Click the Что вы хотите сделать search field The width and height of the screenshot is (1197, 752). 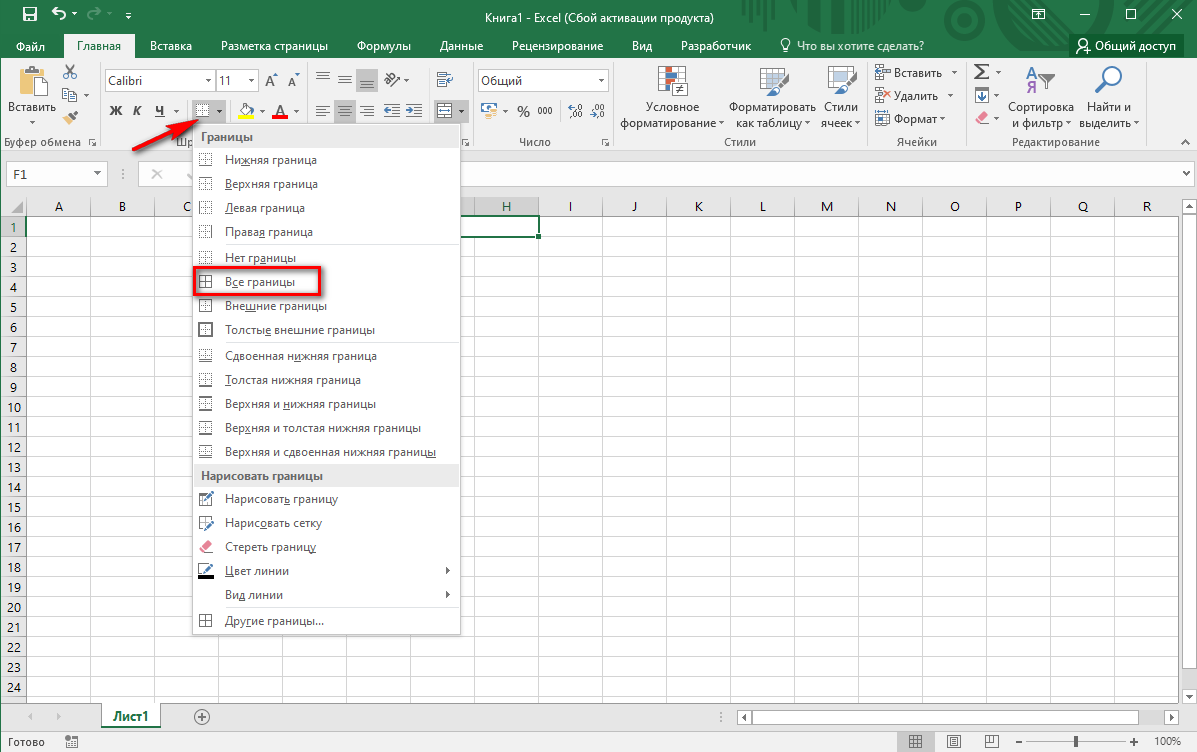(x=852, y=46)
